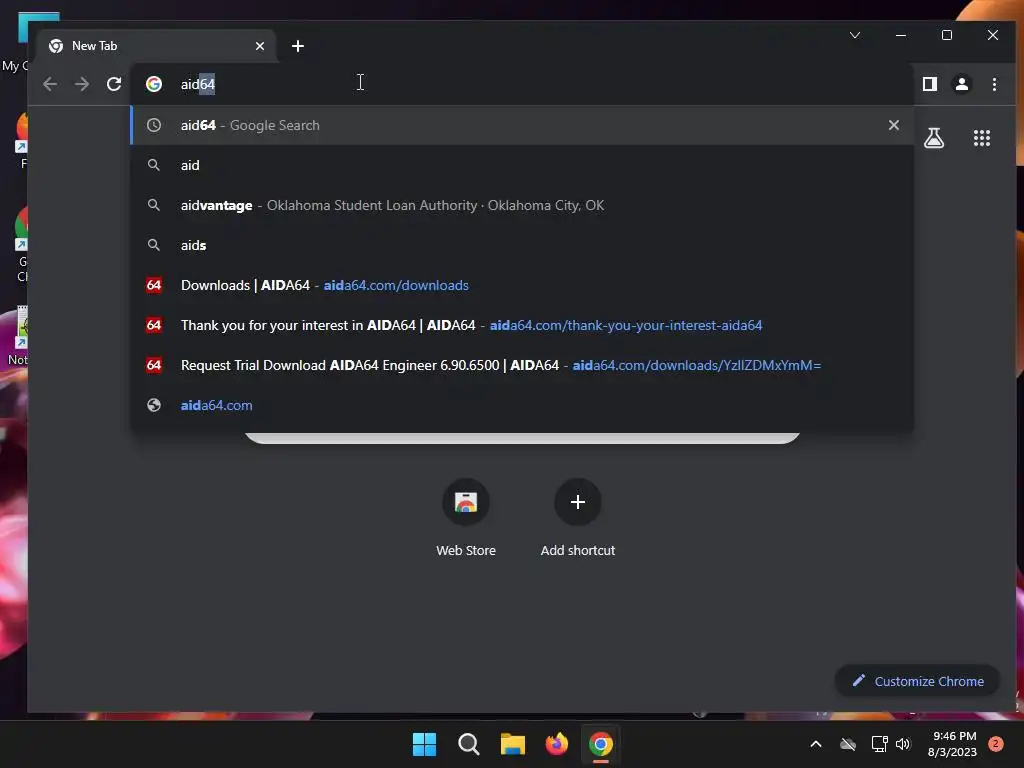Open Chrome three-dot menu
The height and width of the screenshot is (768, 1024).
pyautogui.click(x=994, y=84)
